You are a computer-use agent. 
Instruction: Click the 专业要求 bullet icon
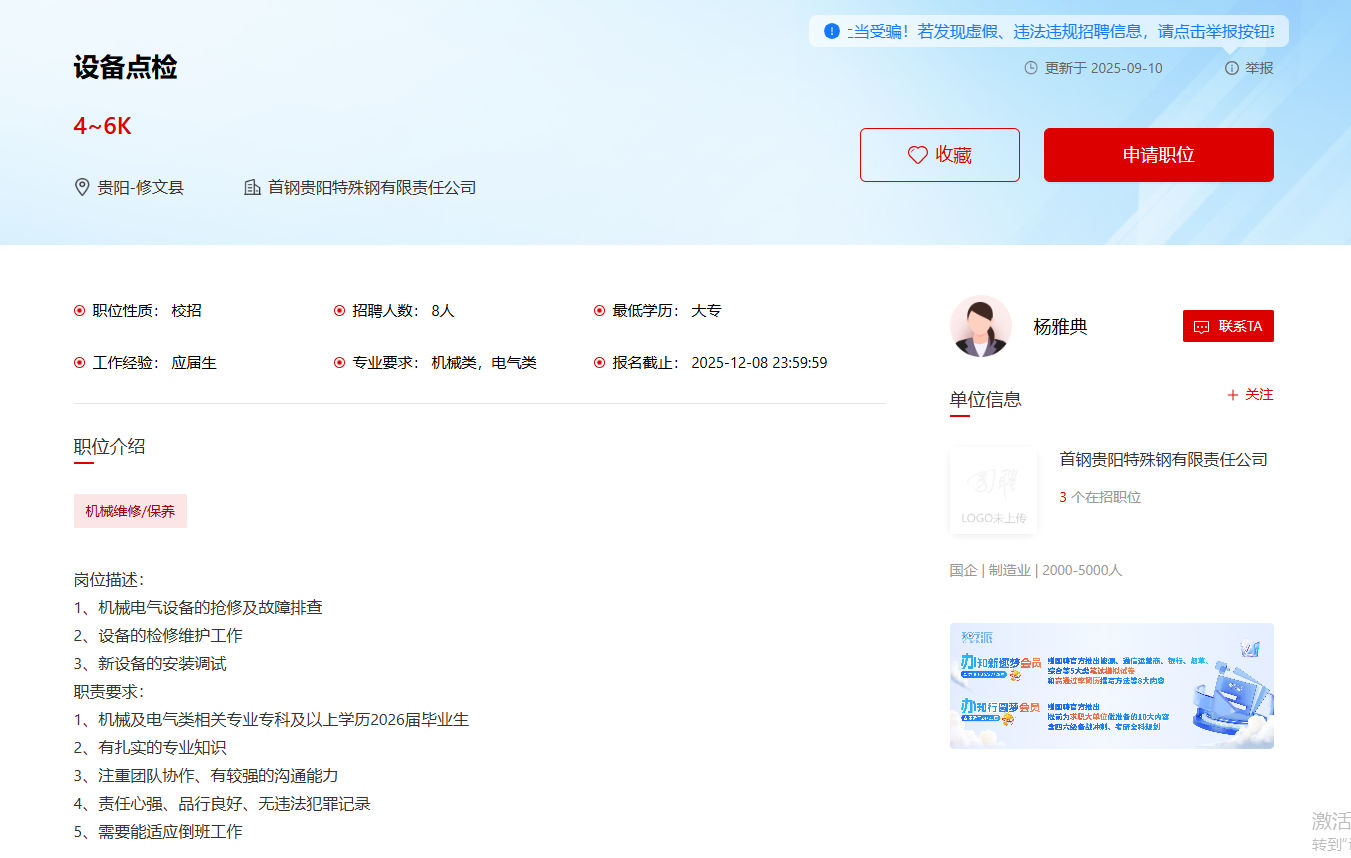(339, 363)
